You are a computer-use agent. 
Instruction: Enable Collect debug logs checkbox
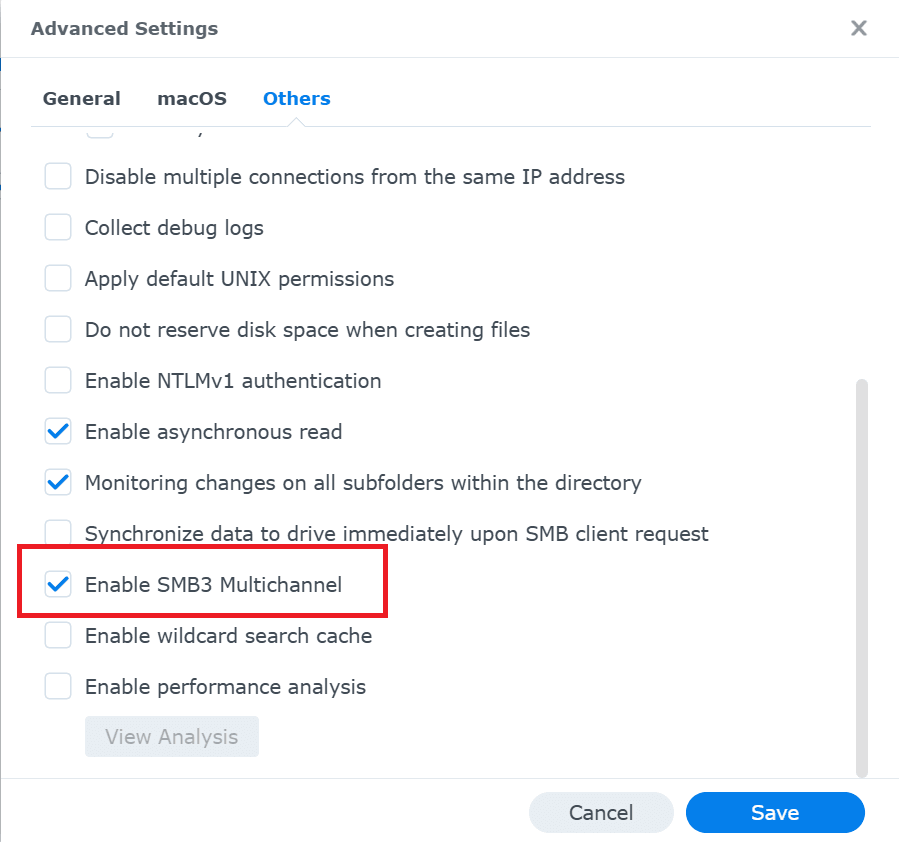pyautogui.click(x=58, y=227)
